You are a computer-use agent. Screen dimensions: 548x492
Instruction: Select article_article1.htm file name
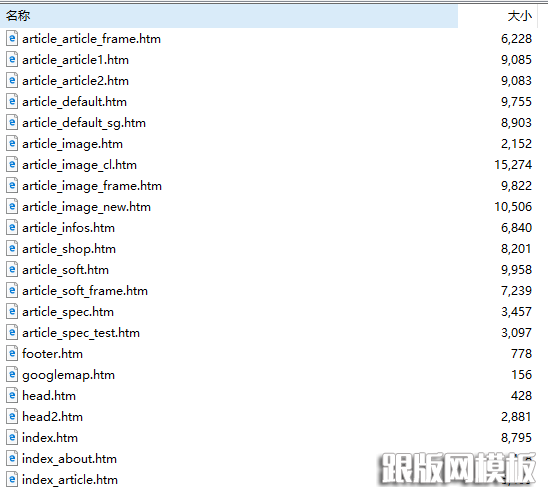tap(75, 60)
